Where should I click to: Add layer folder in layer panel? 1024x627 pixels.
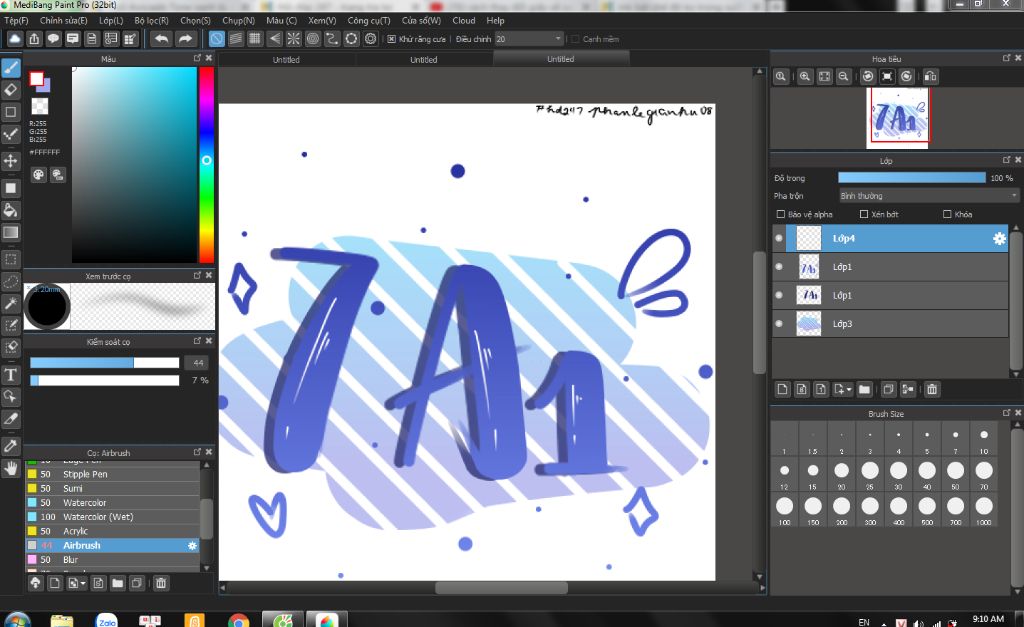point(865,389)
